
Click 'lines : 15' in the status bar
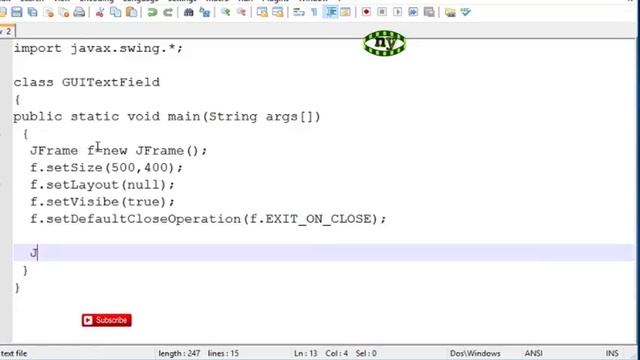(223, 353)
